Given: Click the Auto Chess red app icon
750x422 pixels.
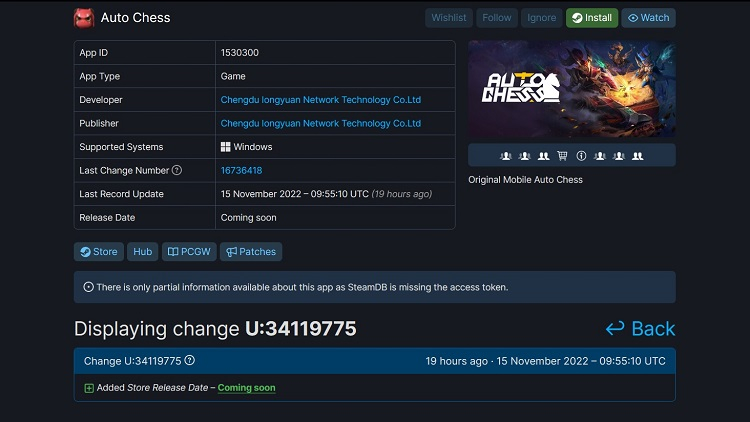Looking at the screenshot, I should tap(84, 17).
